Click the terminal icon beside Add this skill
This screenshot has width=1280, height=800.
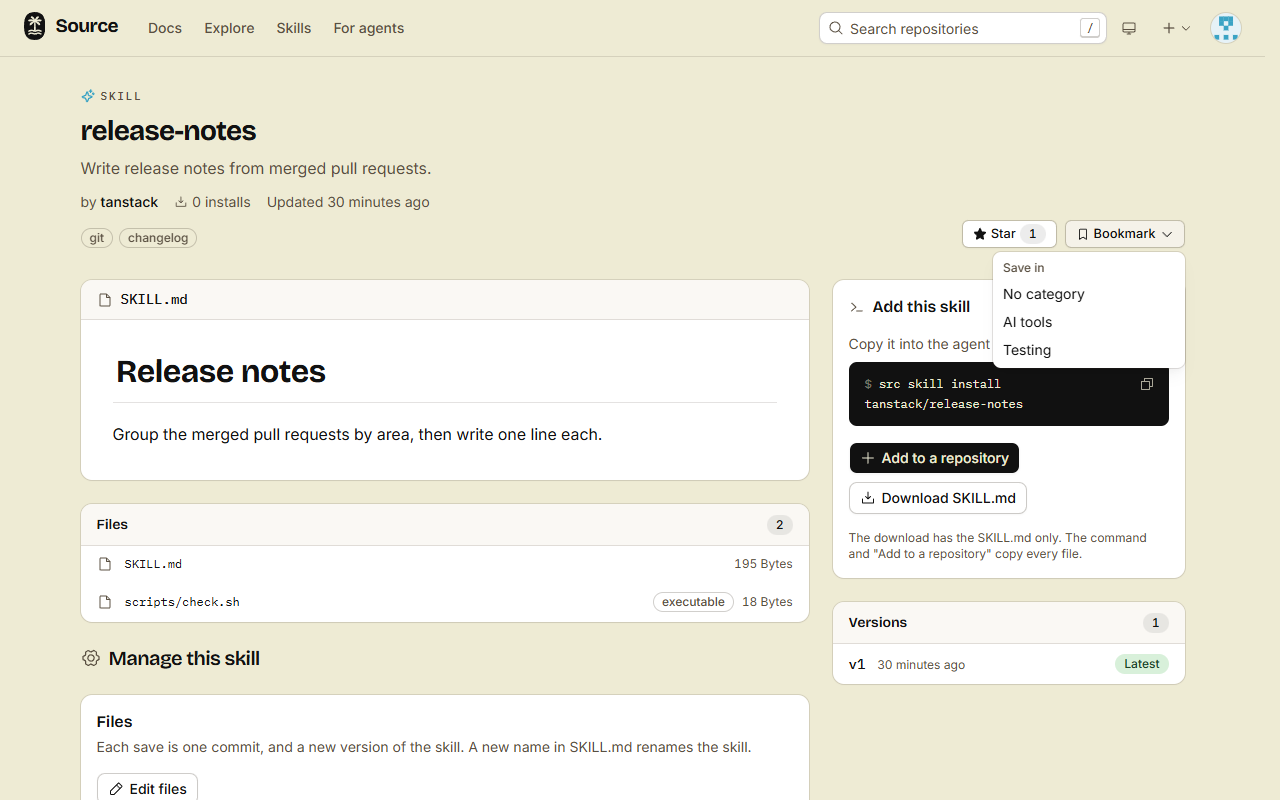[x=856, y=308]
